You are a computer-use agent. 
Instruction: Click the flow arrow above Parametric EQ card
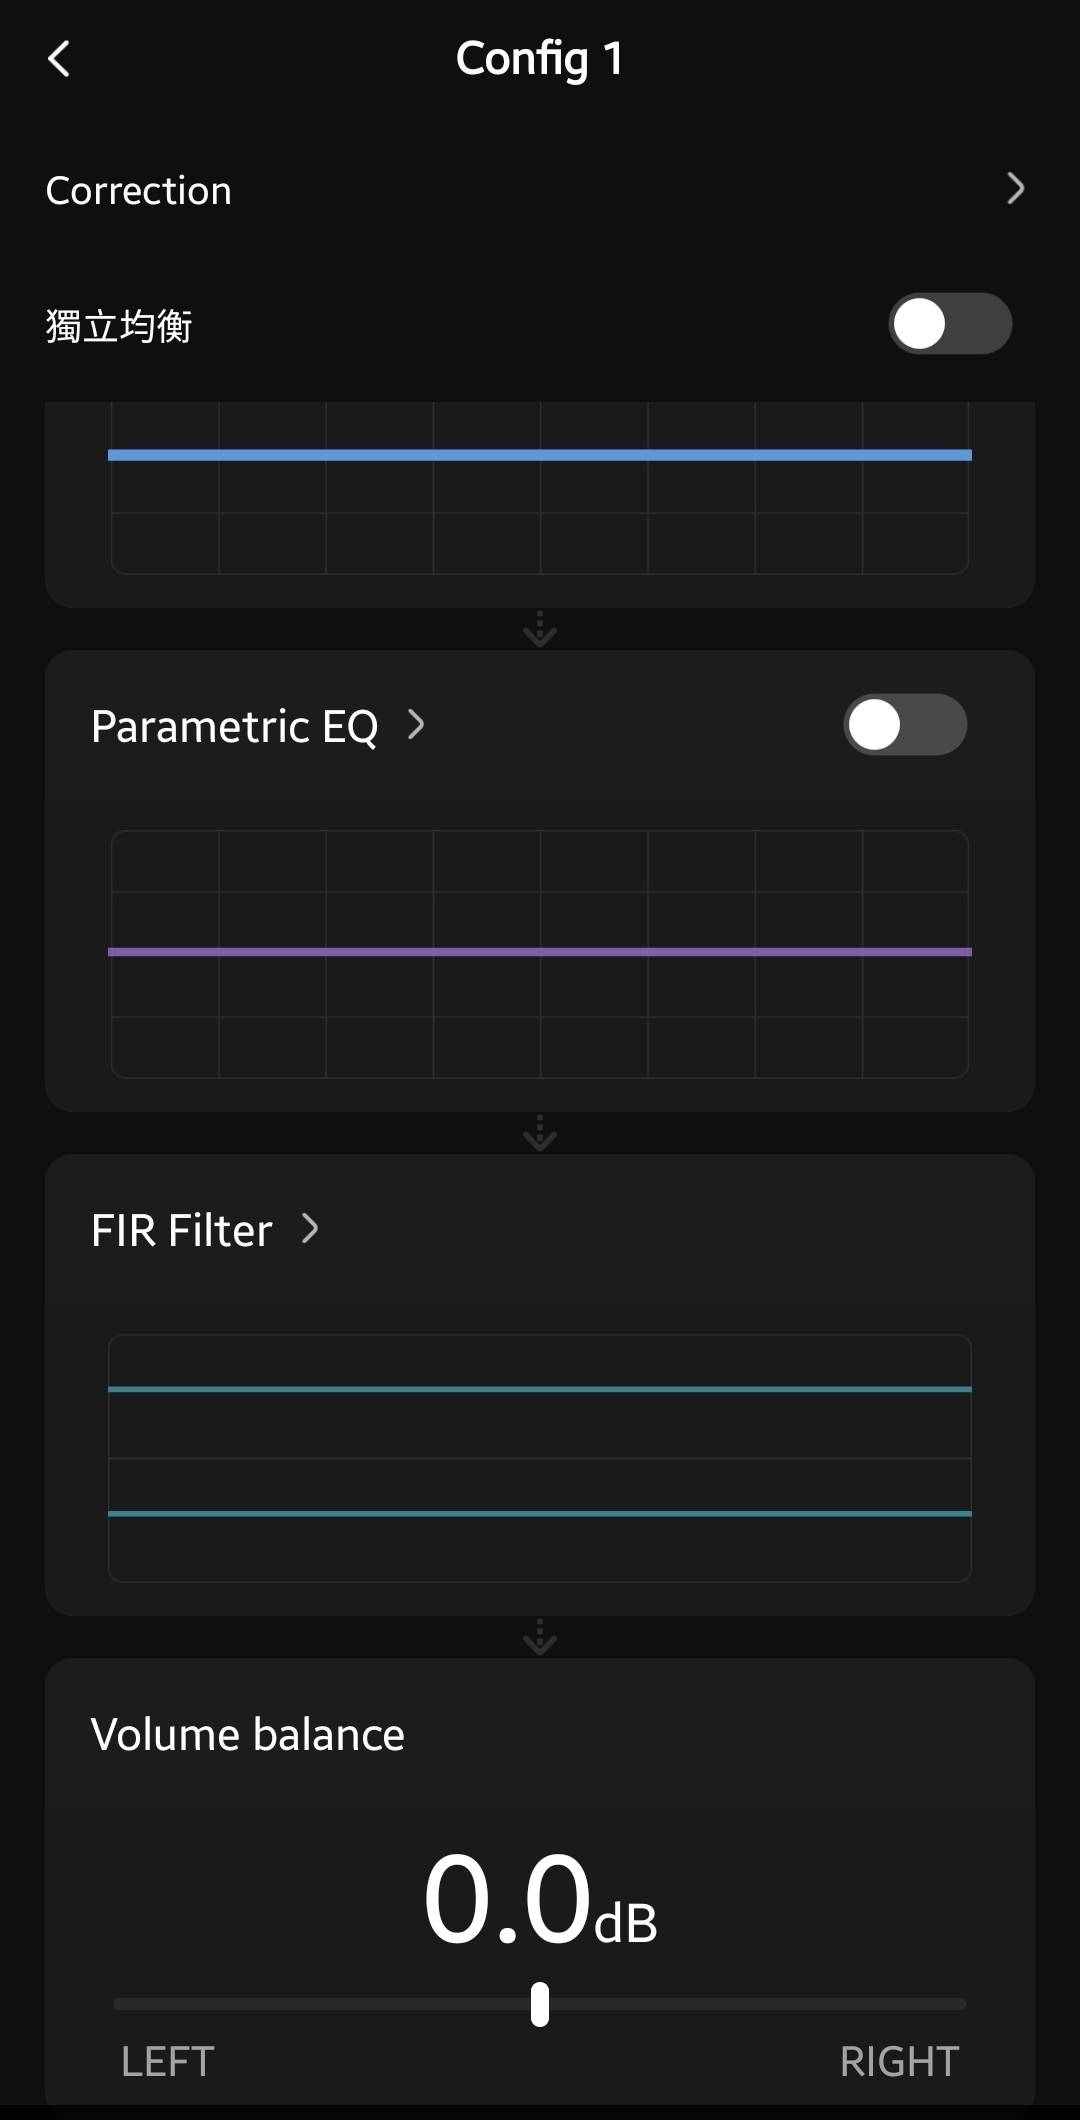(x=540, y=630)
